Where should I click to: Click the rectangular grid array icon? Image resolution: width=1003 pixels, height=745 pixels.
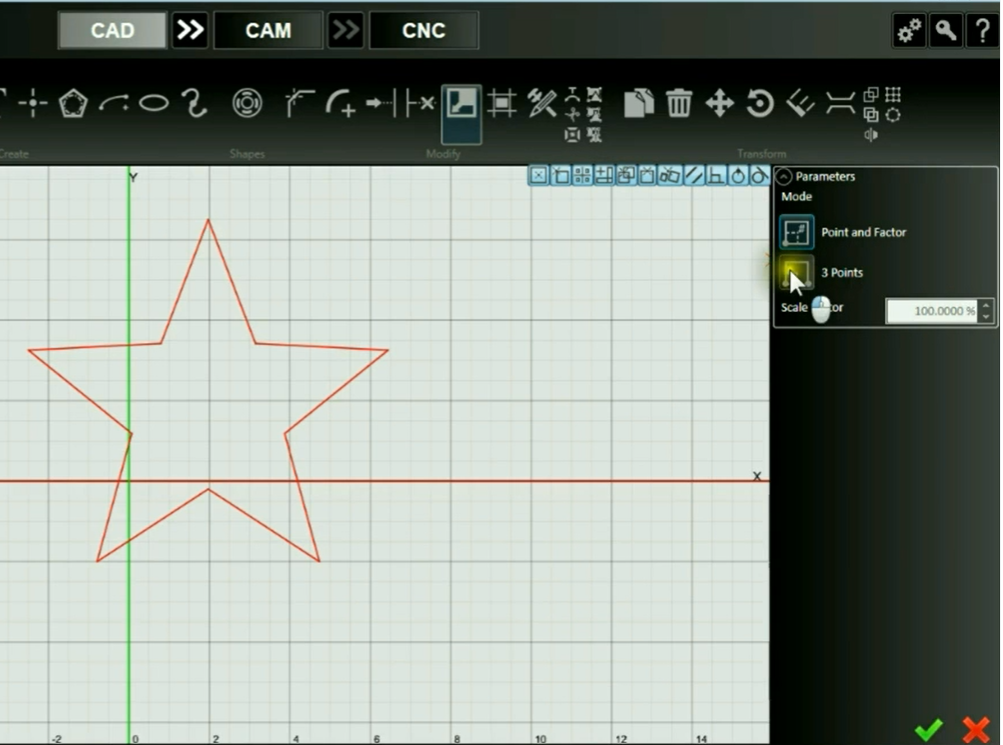click(x=893, y=95)
